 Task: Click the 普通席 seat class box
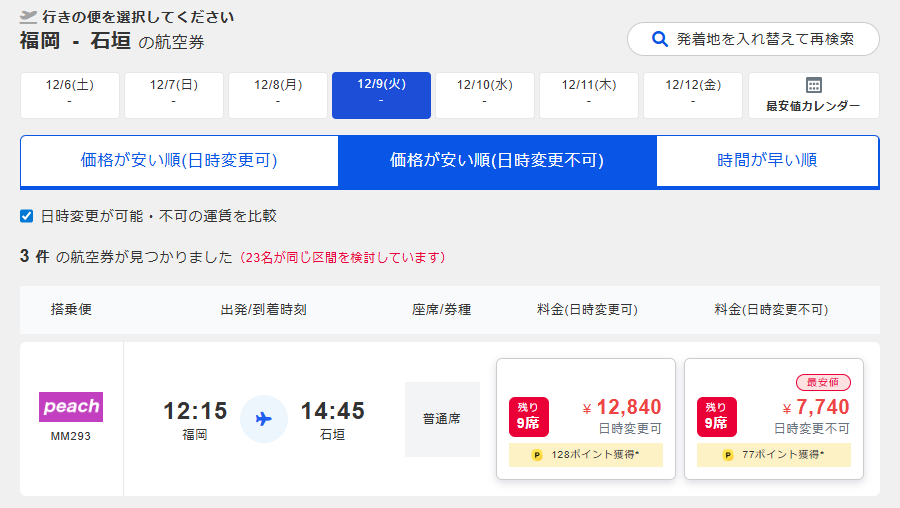(443, 419)
